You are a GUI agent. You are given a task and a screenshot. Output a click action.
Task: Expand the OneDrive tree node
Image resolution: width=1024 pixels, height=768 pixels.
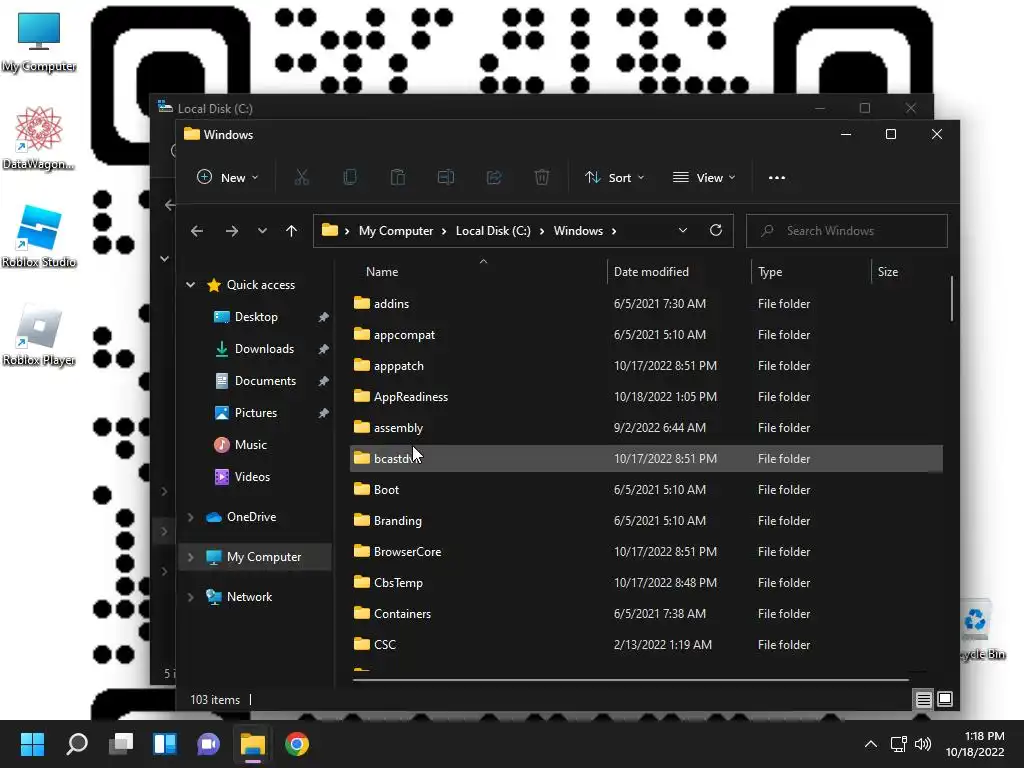pyautogui.click(x=191, y=517)
